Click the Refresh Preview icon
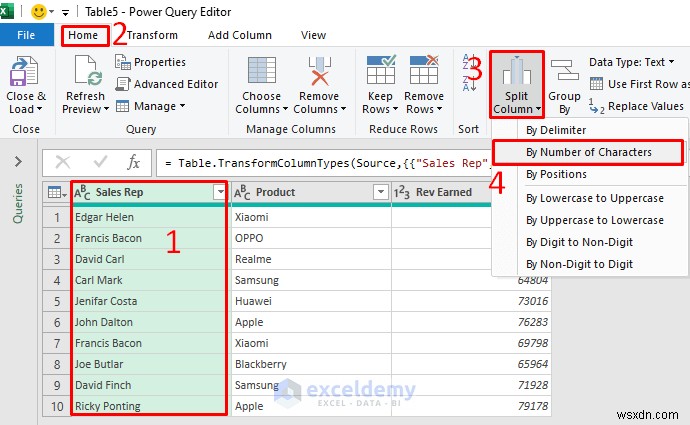This screenshot has height=425, width=690. (x=87, y=70)
